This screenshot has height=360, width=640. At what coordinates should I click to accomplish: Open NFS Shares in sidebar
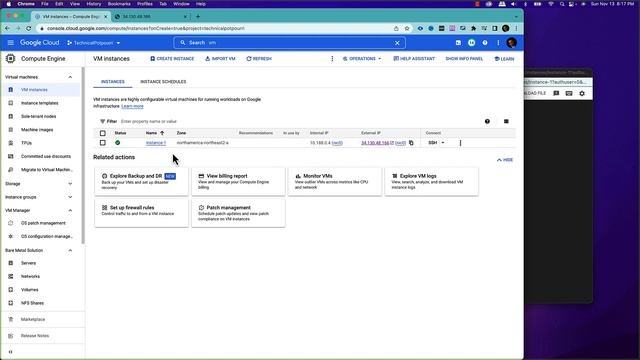coord(32,303)
